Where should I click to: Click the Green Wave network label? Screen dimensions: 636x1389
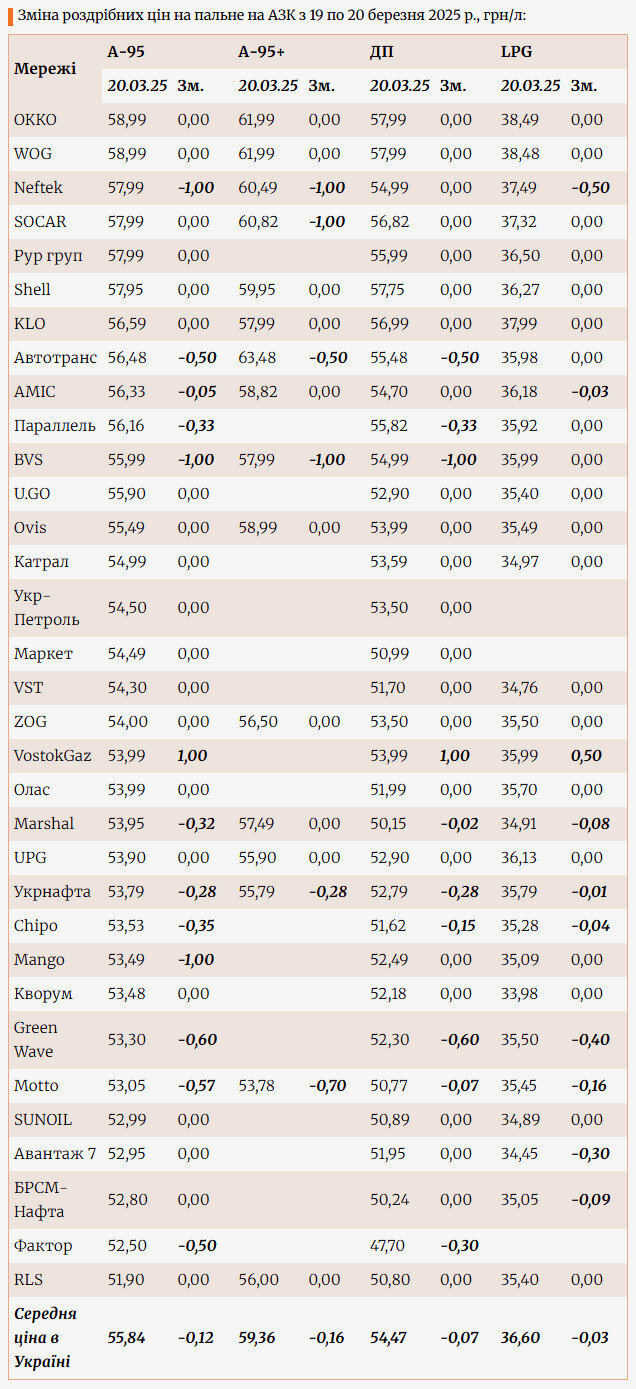click(x=35, y=1040)
